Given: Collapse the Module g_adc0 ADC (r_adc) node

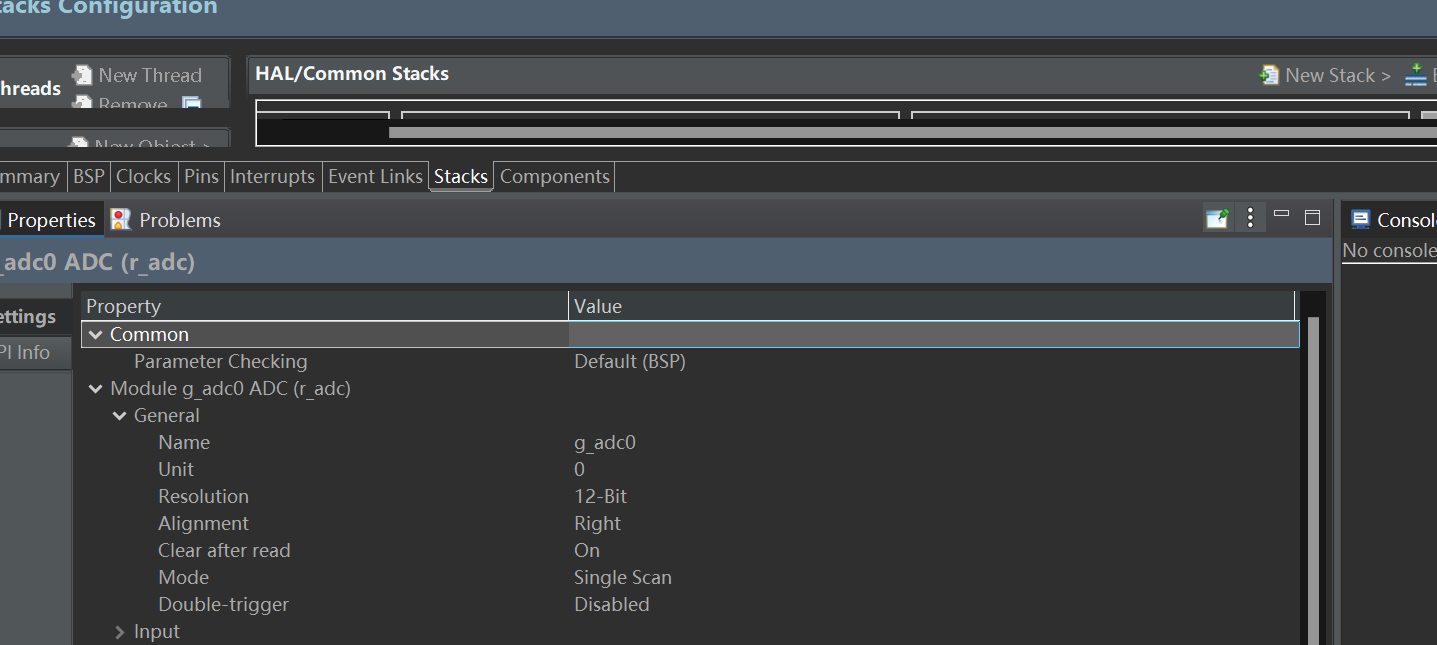Looking at the screenshot, I should 96,389.
